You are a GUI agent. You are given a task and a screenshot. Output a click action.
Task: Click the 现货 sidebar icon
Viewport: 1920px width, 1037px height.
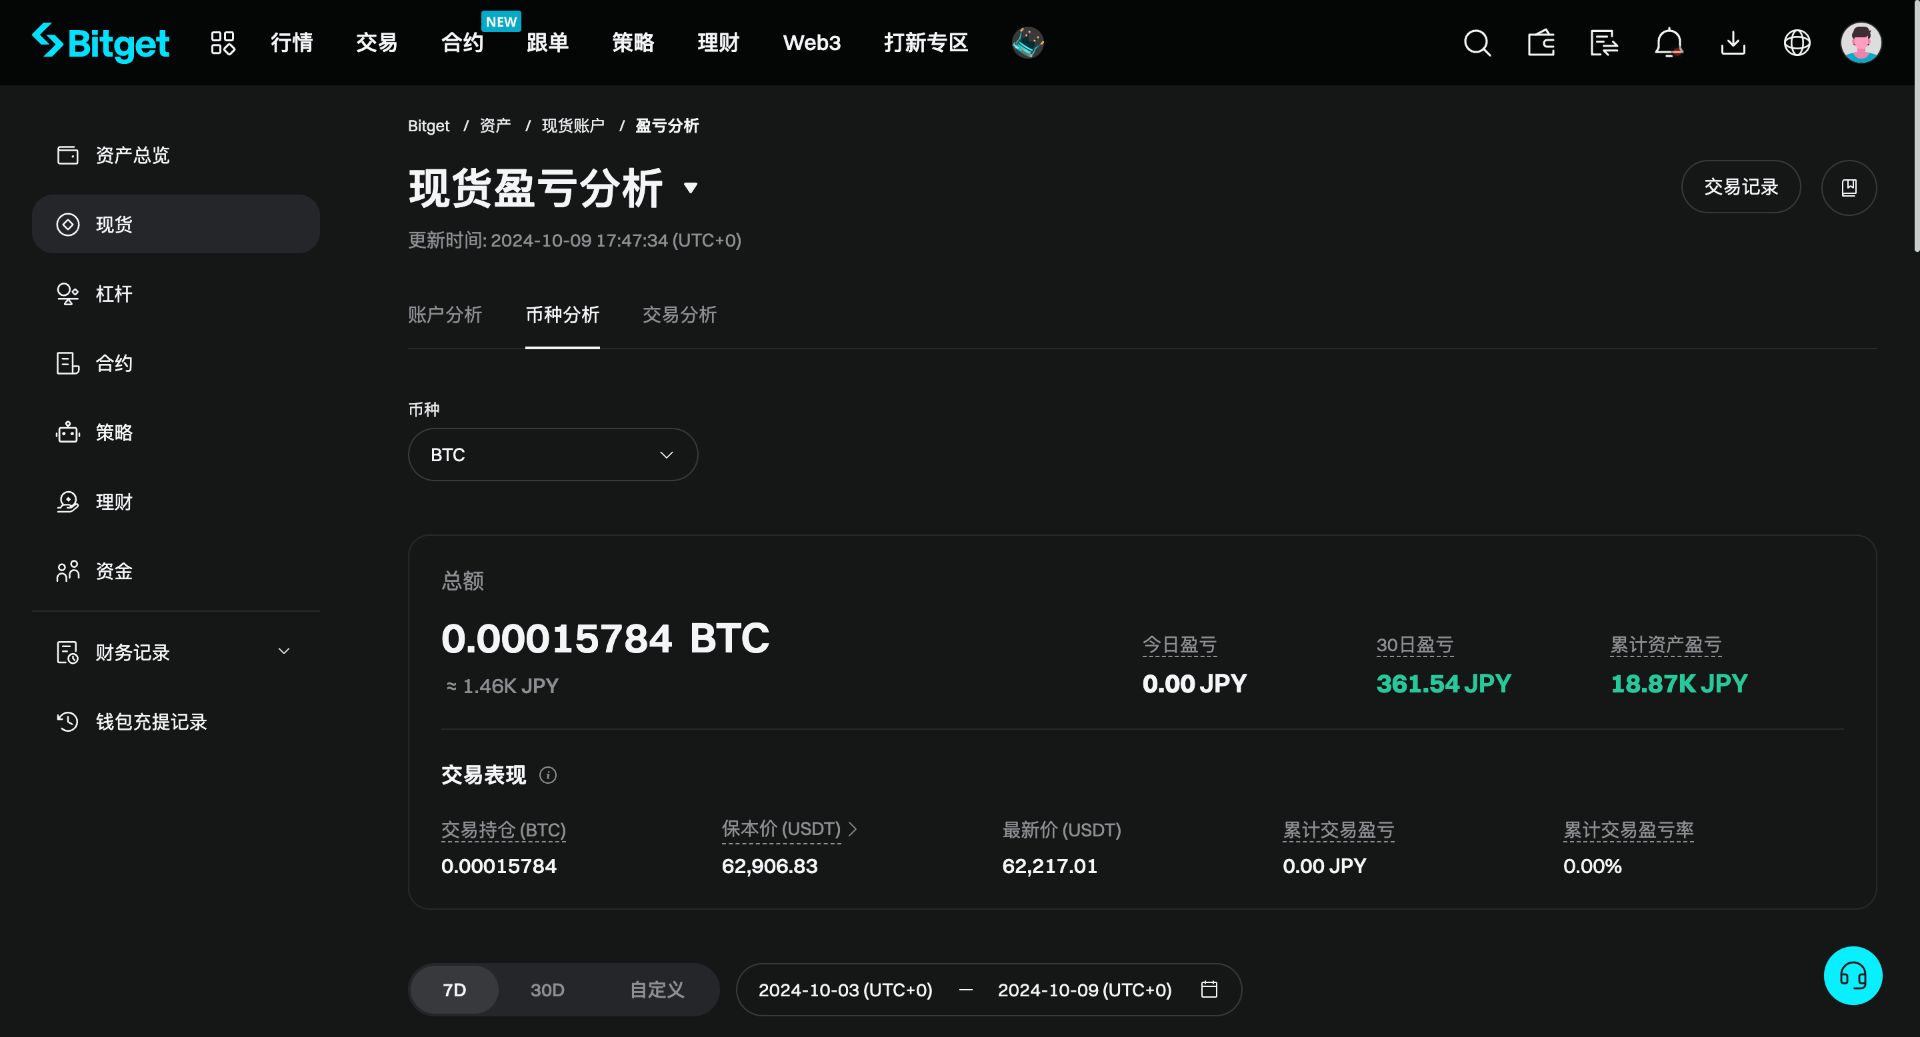68,224
